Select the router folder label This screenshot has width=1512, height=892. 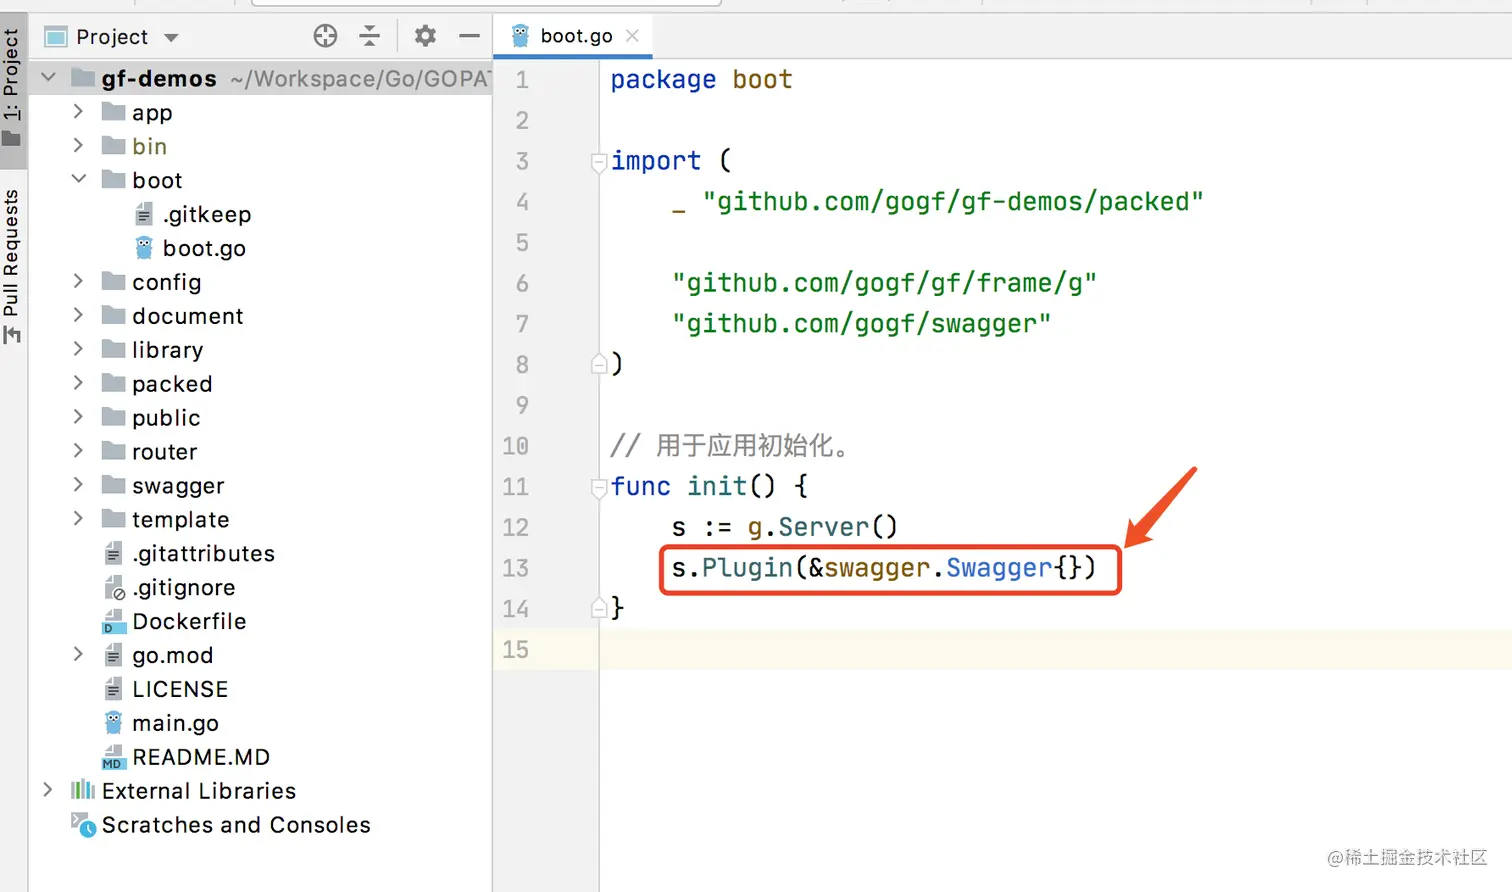pyautogui.click(x=164, y=452)
